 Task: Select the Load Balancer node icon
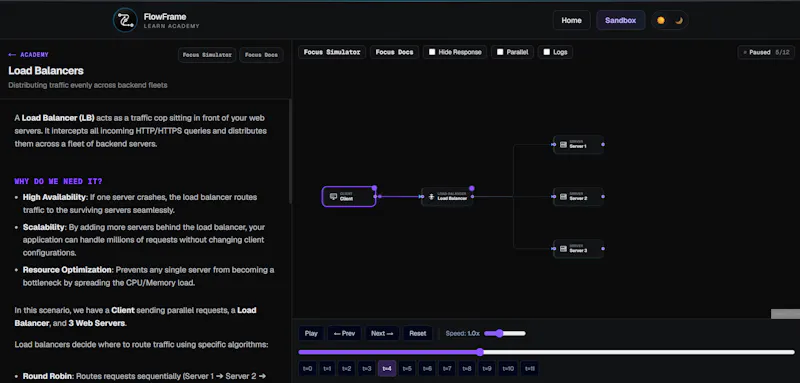pyautogui.click(x=431, y=196)
